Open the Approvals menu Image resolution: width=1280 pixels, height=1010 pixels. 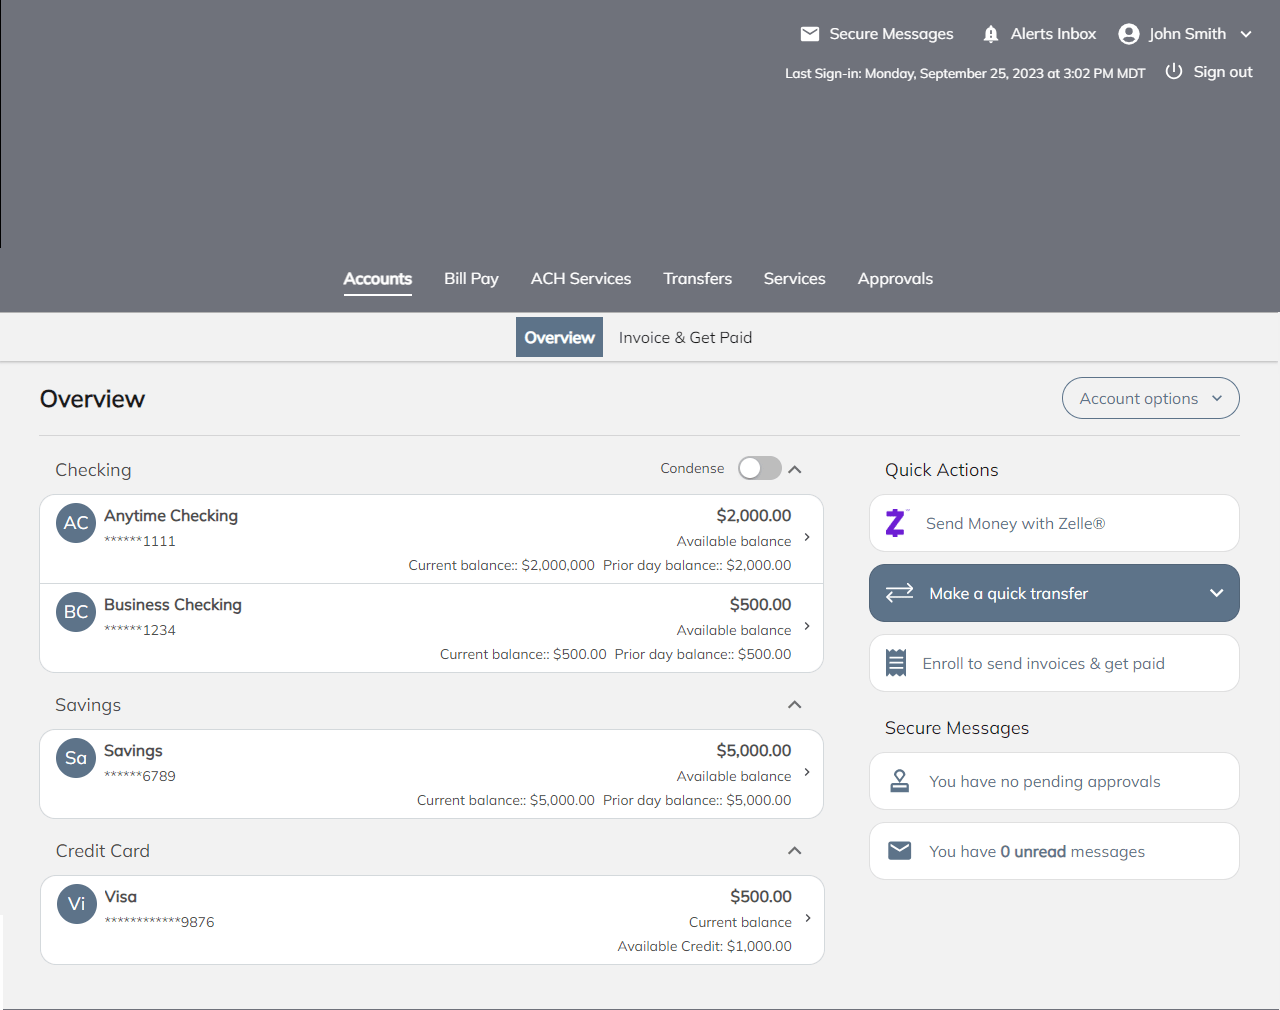coord(895,279)
